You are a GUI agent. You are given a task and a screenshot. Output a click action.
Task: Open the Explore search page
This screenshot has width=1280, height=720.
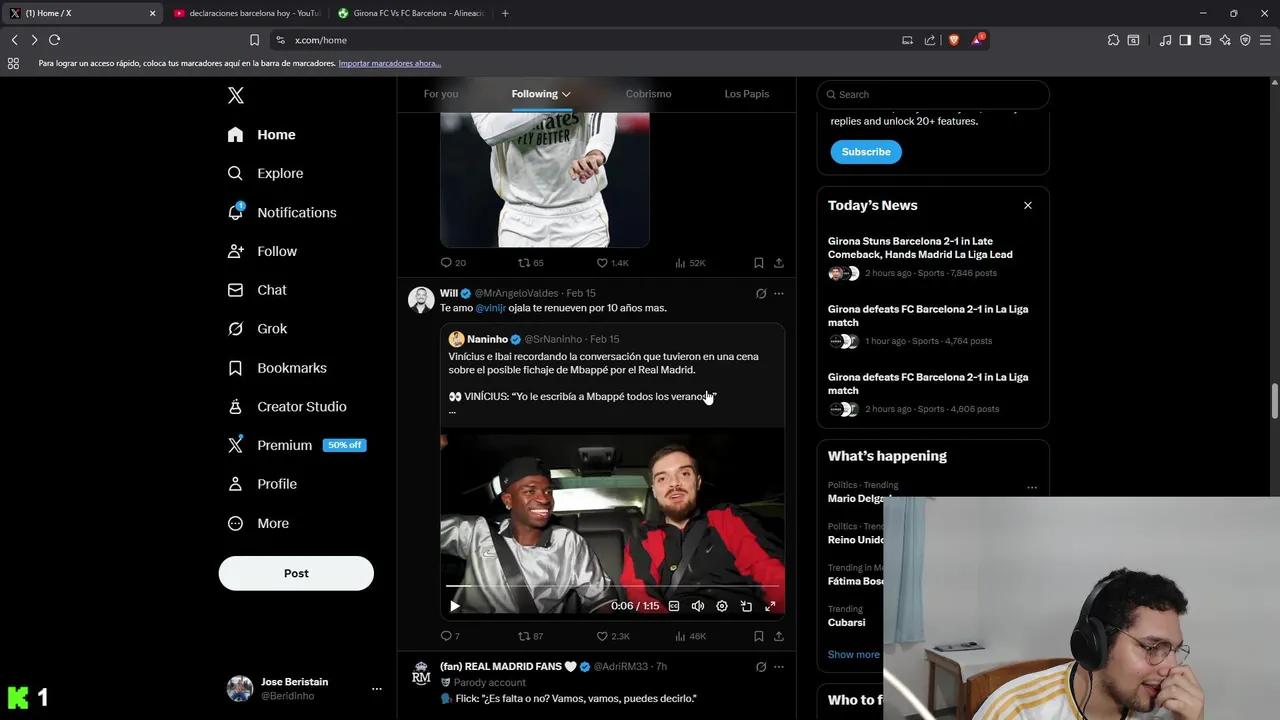[x=265, y=173]
